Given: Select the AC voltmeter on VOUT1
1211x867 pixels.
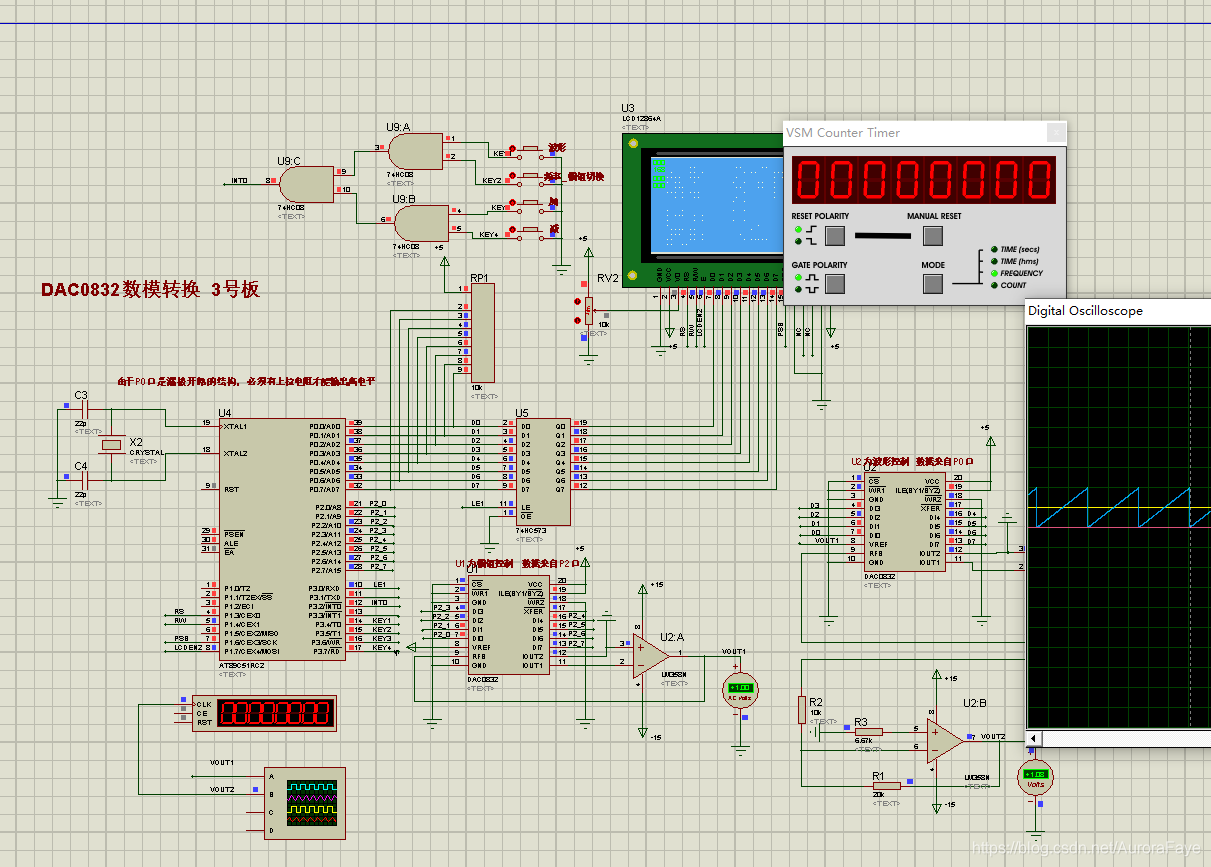Looking at the screenshot, I should (x=740, y=688).
